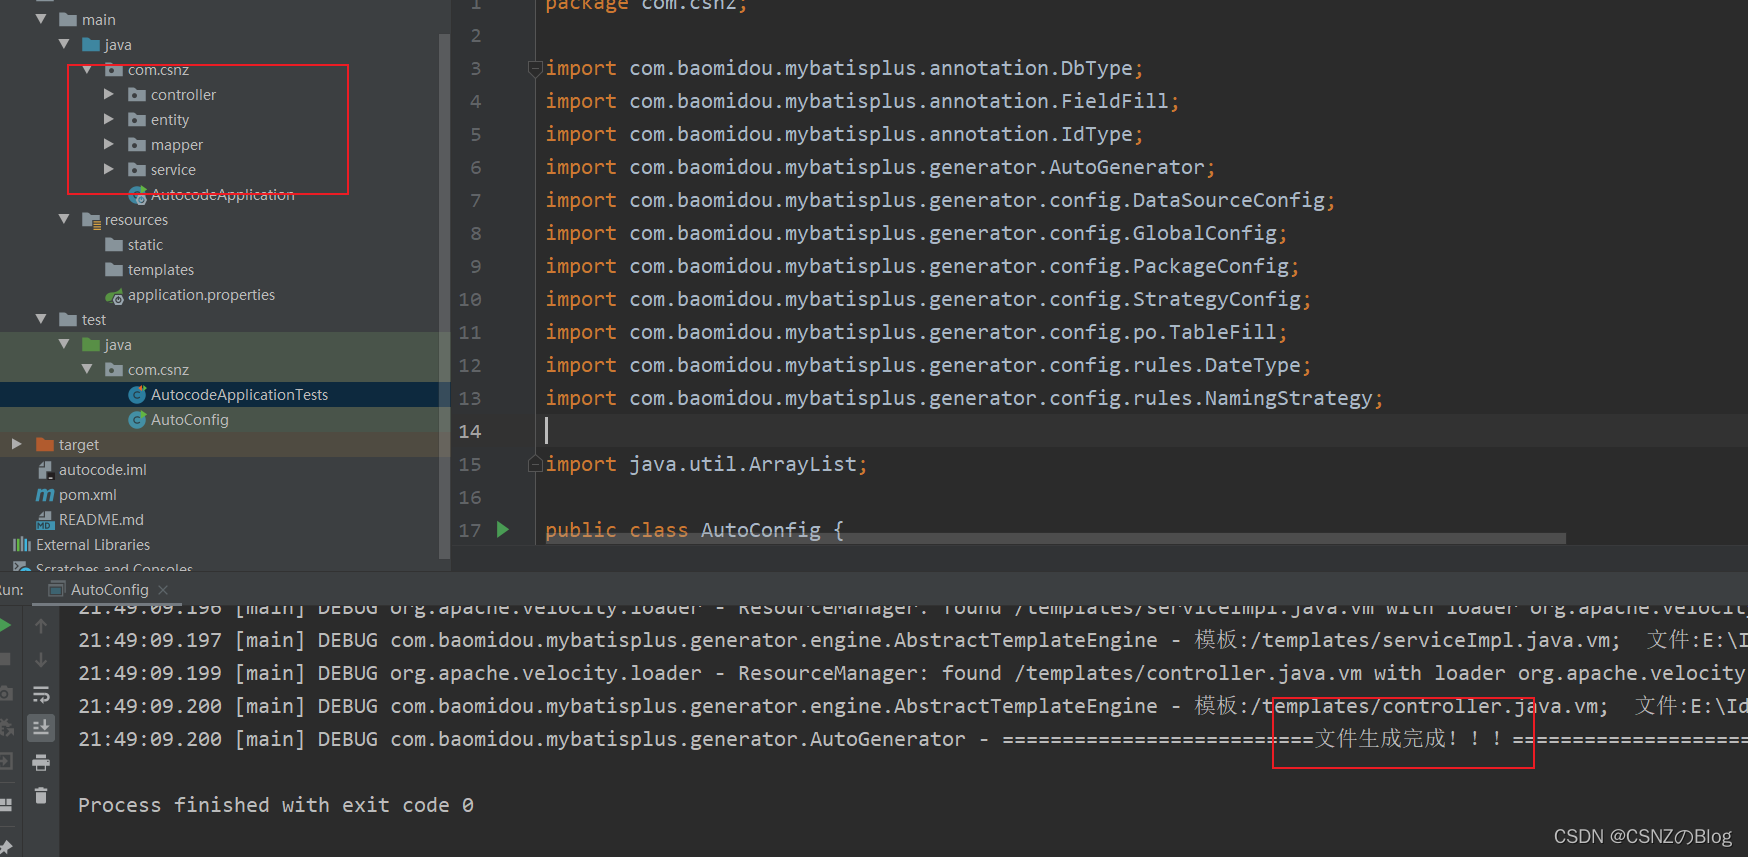
Task: Click fold end marker at line 15
Action: pos(535,464)
